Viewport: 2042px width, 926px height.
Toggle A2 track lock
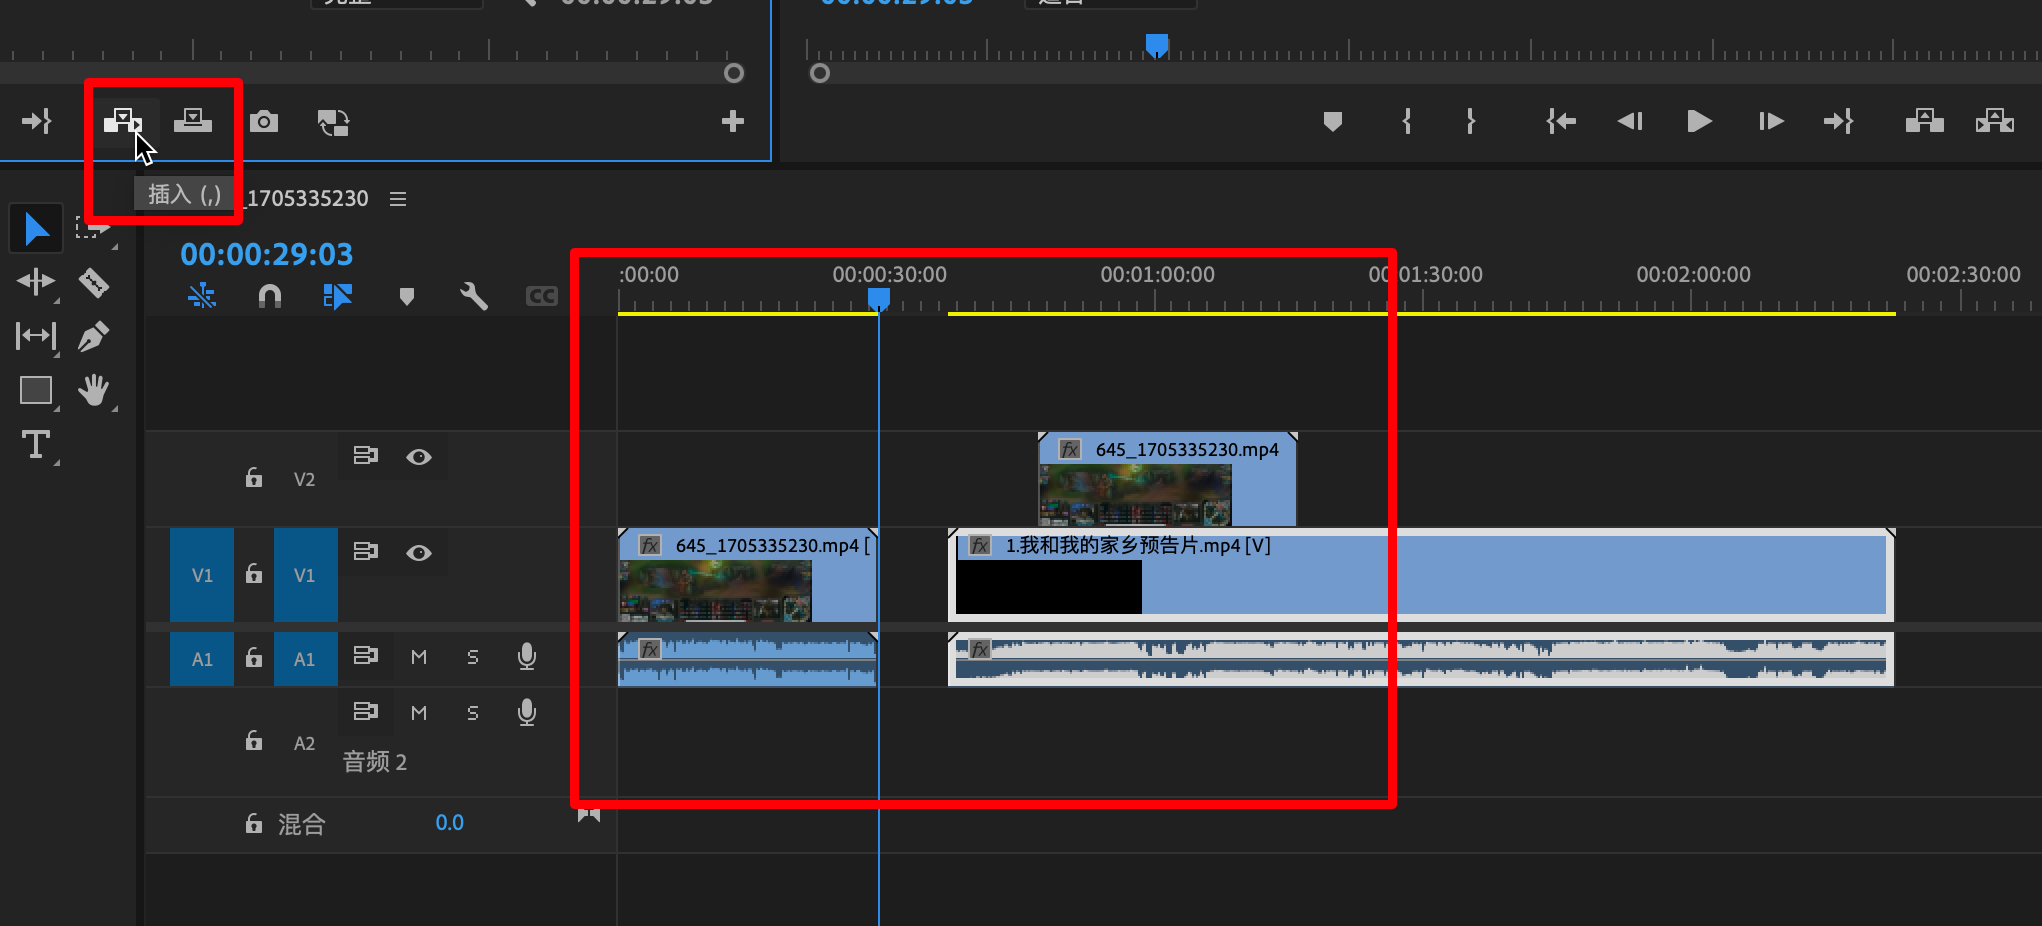(254, 741)
